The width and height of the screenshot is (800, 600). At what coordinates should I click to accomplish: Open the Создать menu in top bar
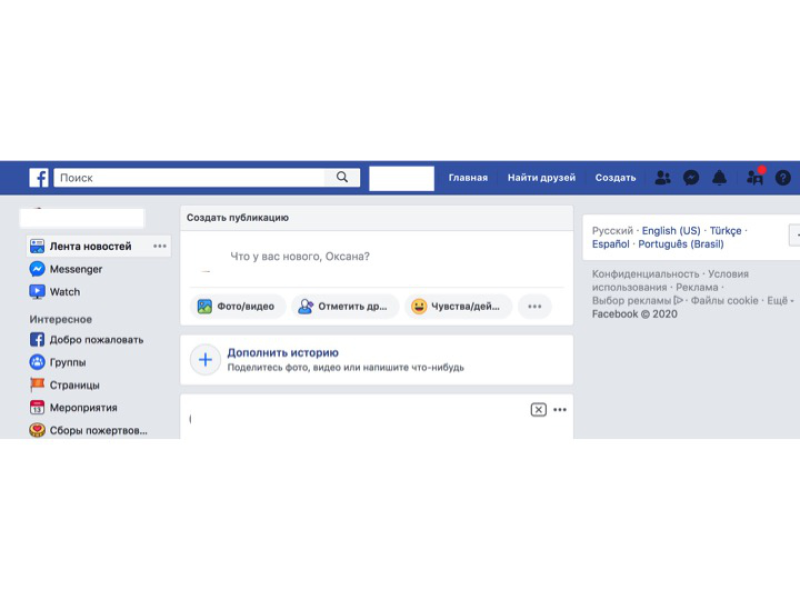[x=615, y=178]
